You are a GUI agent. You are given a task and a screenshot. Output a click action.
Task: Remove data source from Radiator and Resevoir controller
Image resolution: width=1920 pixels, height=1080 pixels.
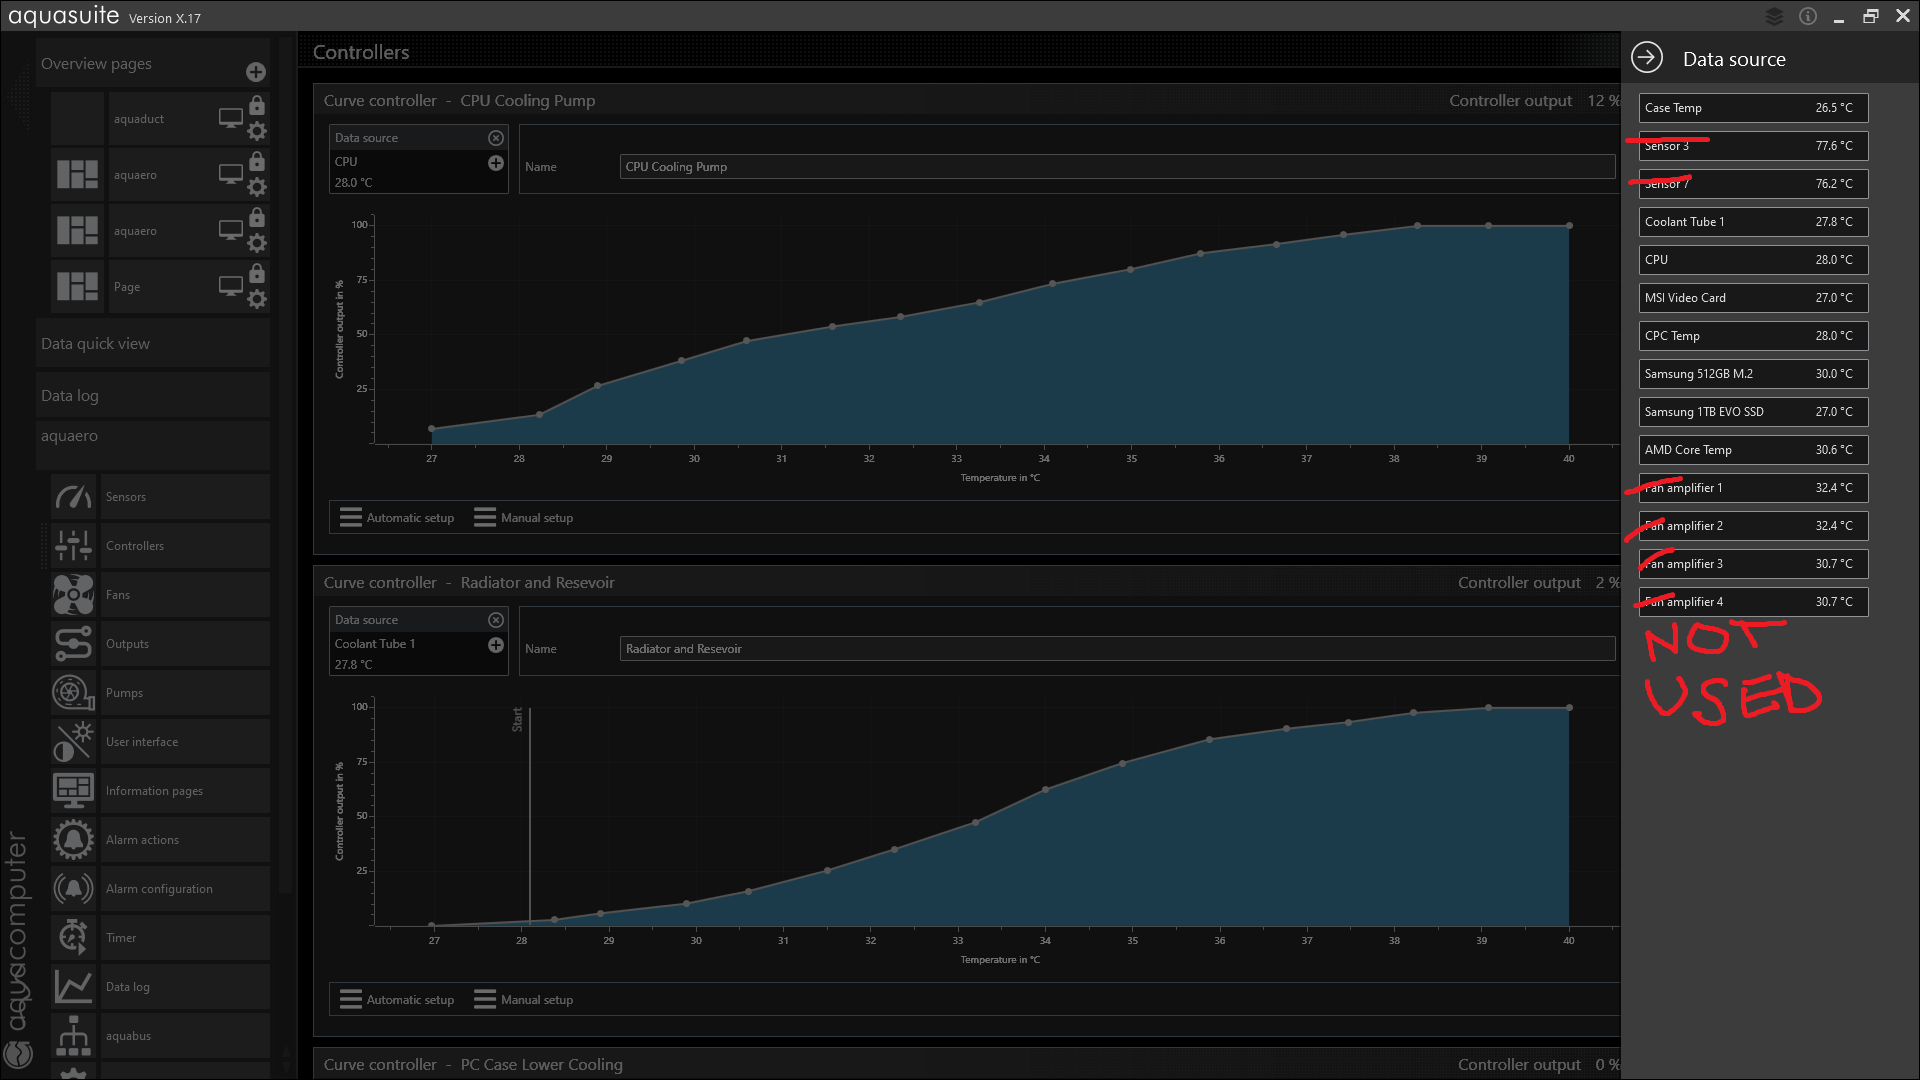click(x=496, y=620)
